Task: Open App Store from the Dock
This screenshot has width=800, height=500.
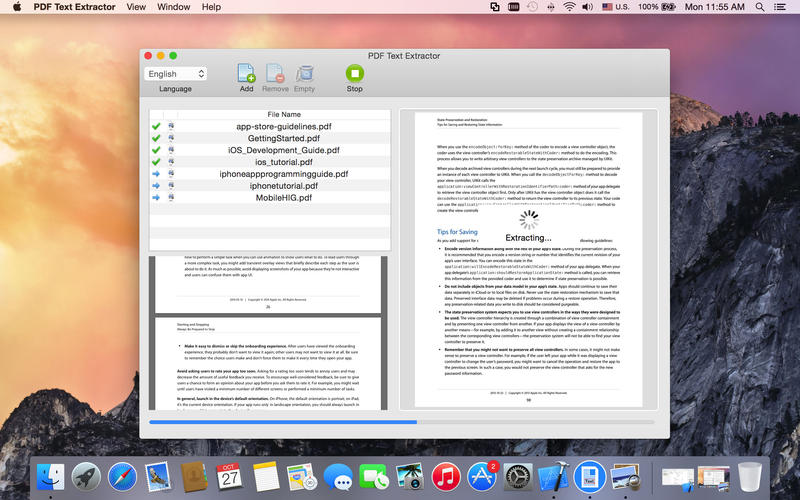Action: pyautogui.click(x=482, y=478)
